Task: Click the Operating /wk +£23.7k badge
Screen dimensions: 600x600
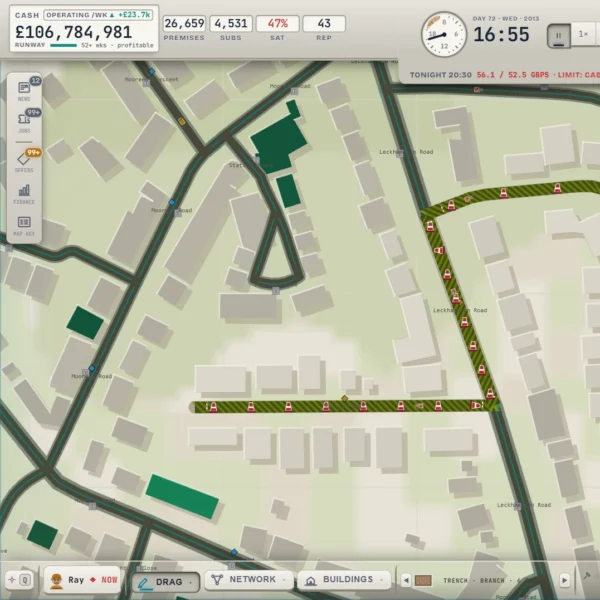Action: [x=99, y=15]
